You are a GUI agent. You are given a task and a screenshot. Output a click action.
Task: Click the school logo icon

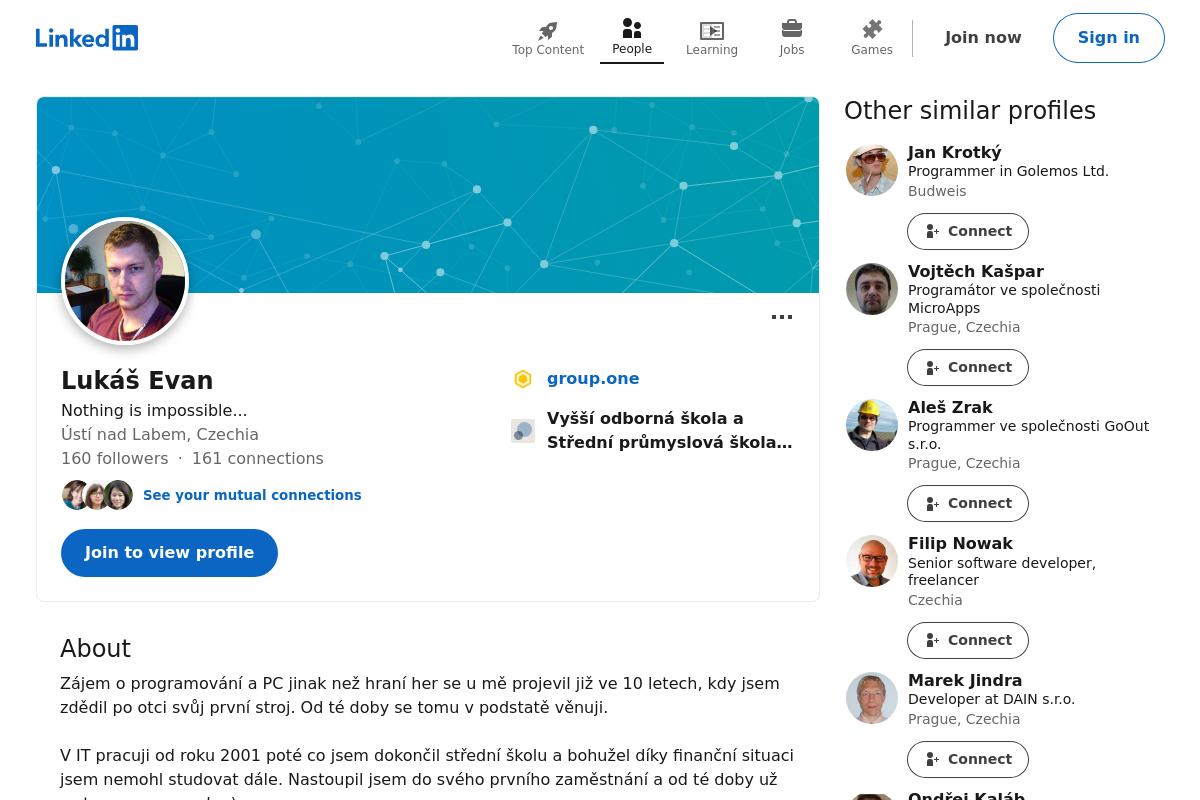pyautogui.click(x=523, y=431)
